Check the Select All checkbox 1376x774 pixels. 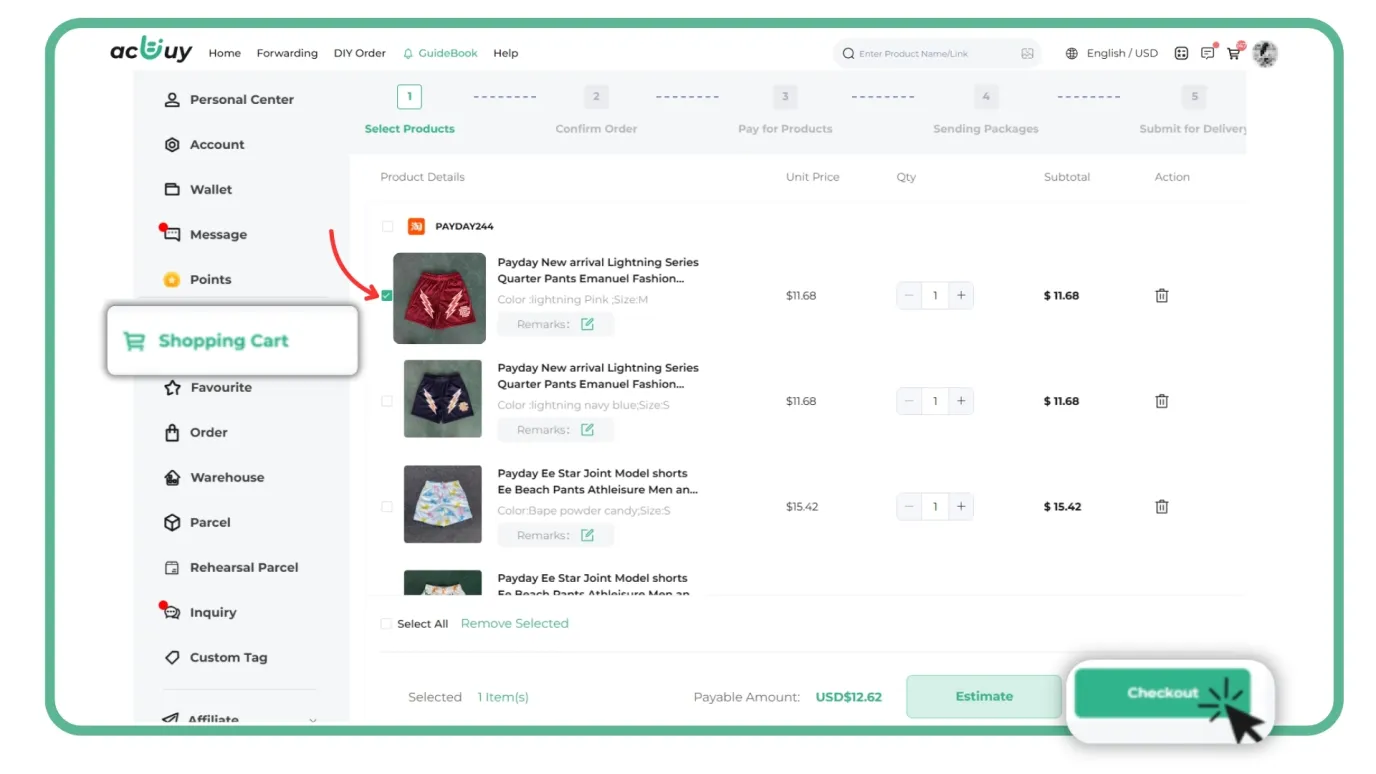386,624
